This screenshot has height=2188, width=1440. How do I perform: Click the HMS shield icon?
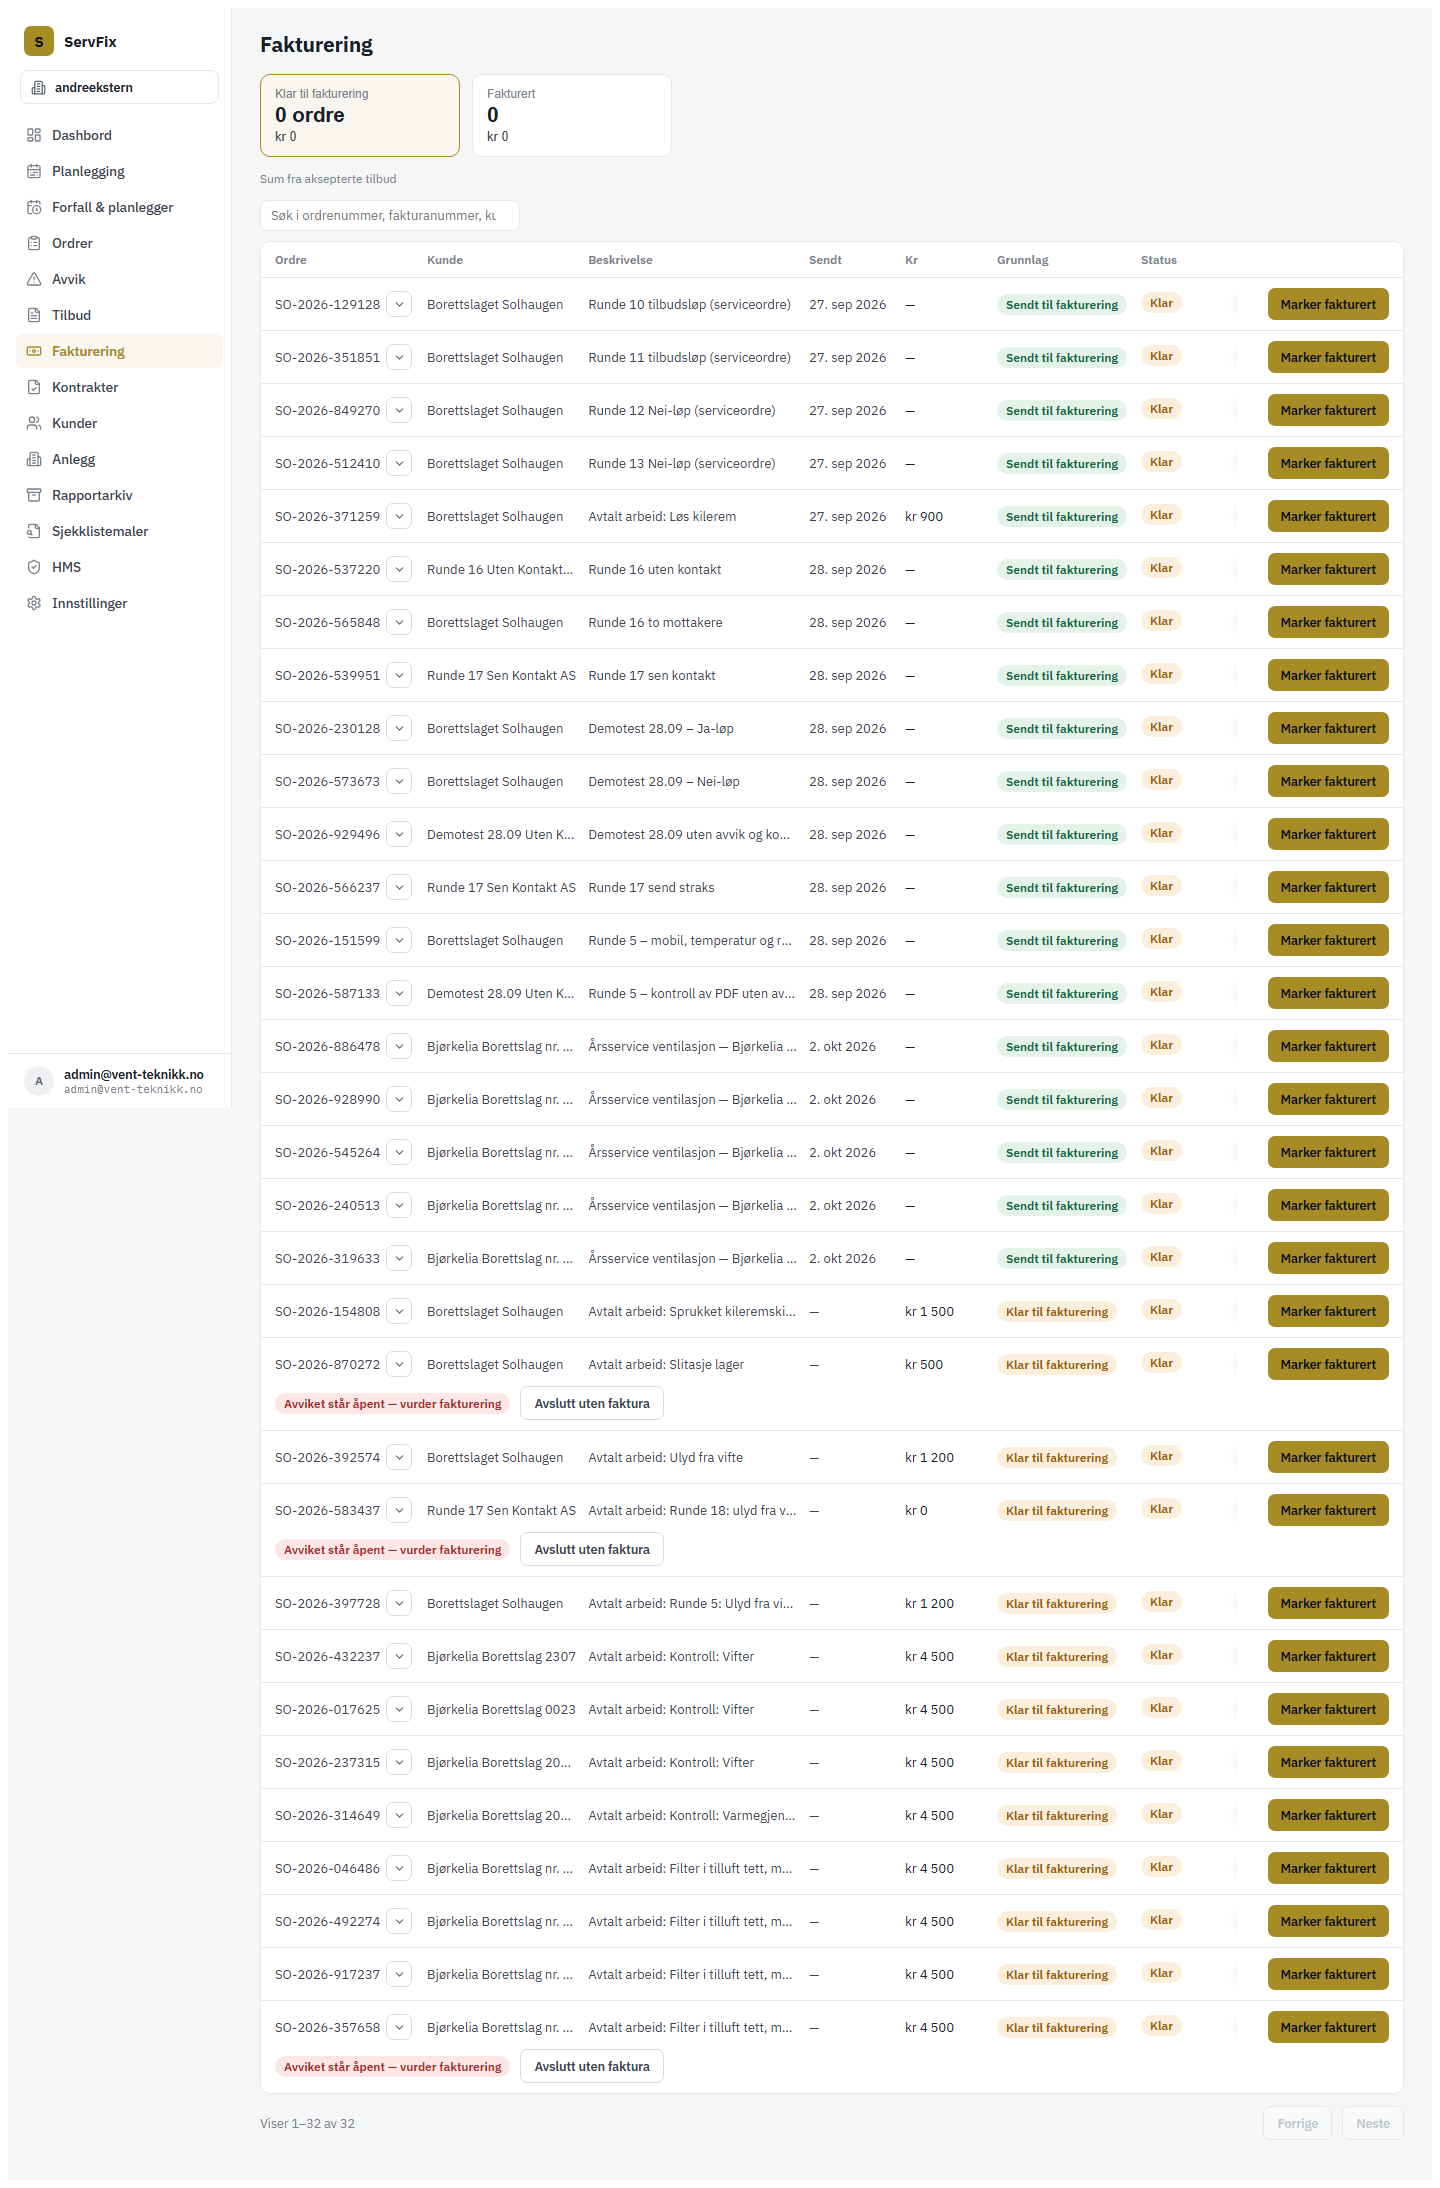34,567
